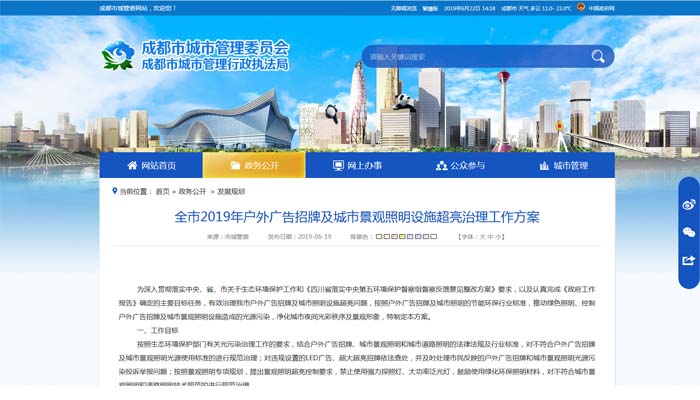Click the 政务公开 breadcrumb link

[193, 190]
